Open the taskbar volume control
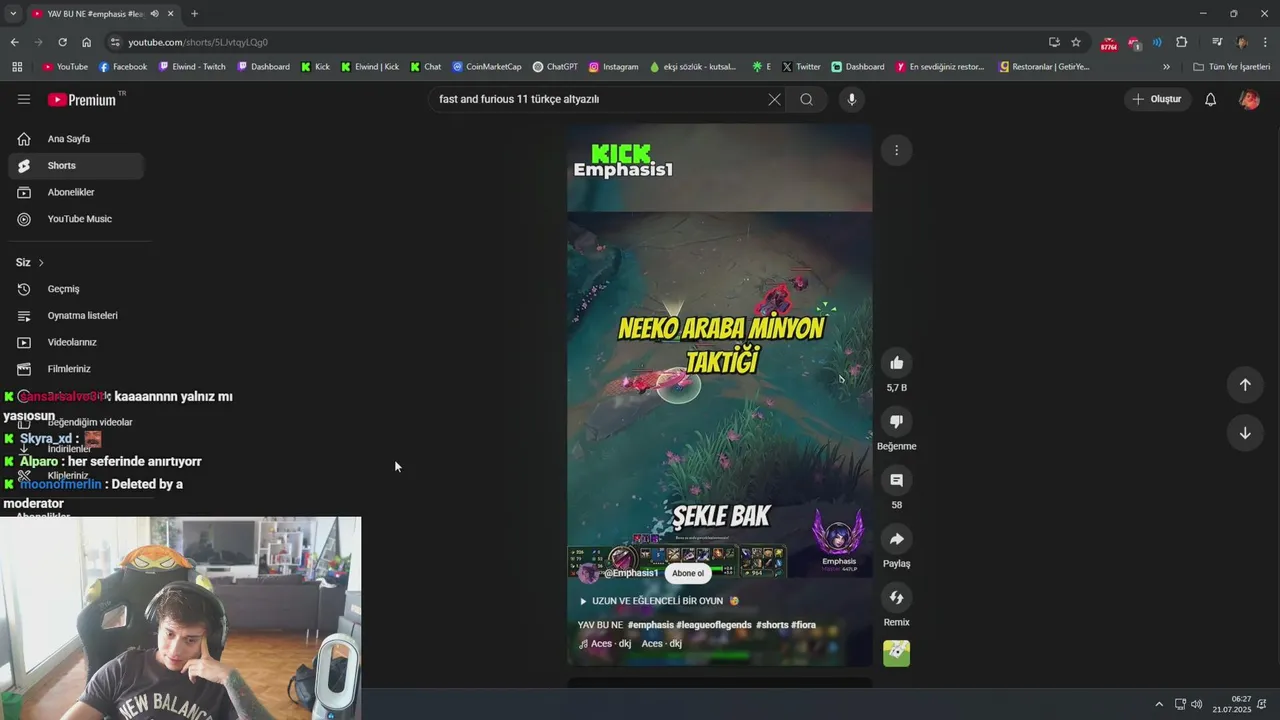Image resolution: width=1280 pixels, height=720 pixels. [x=1196, y=704]
